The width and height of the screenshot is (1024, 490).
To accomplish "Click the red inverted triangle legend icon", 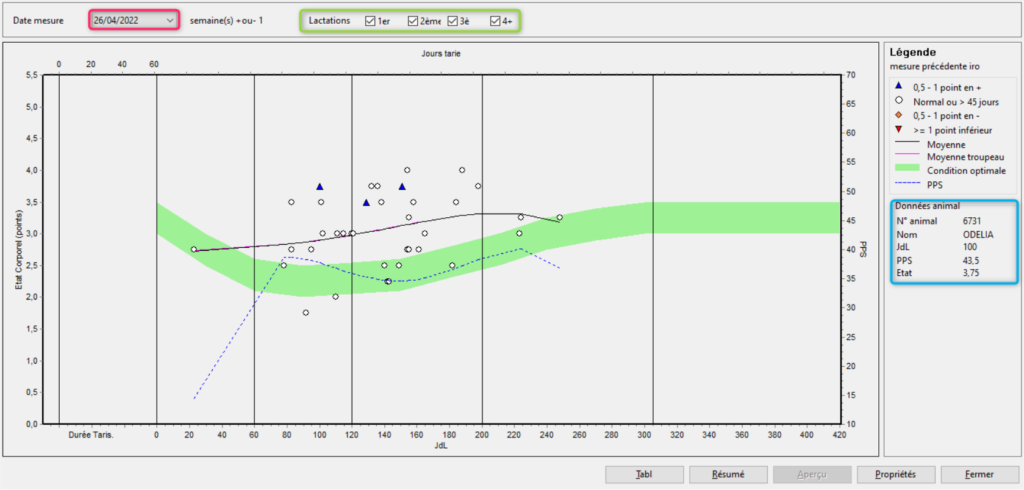I will click(x=900, y=130).
